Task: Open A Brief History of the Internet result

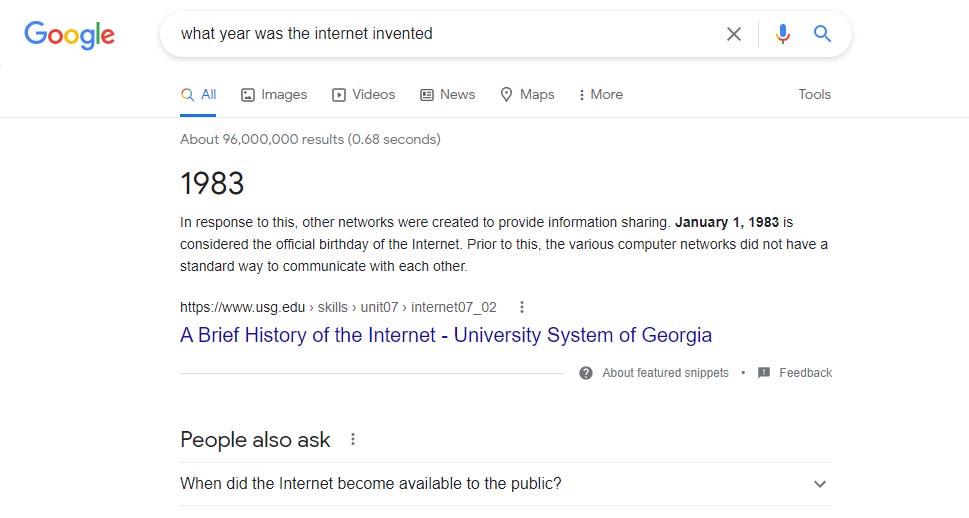Action: (445, 335)
